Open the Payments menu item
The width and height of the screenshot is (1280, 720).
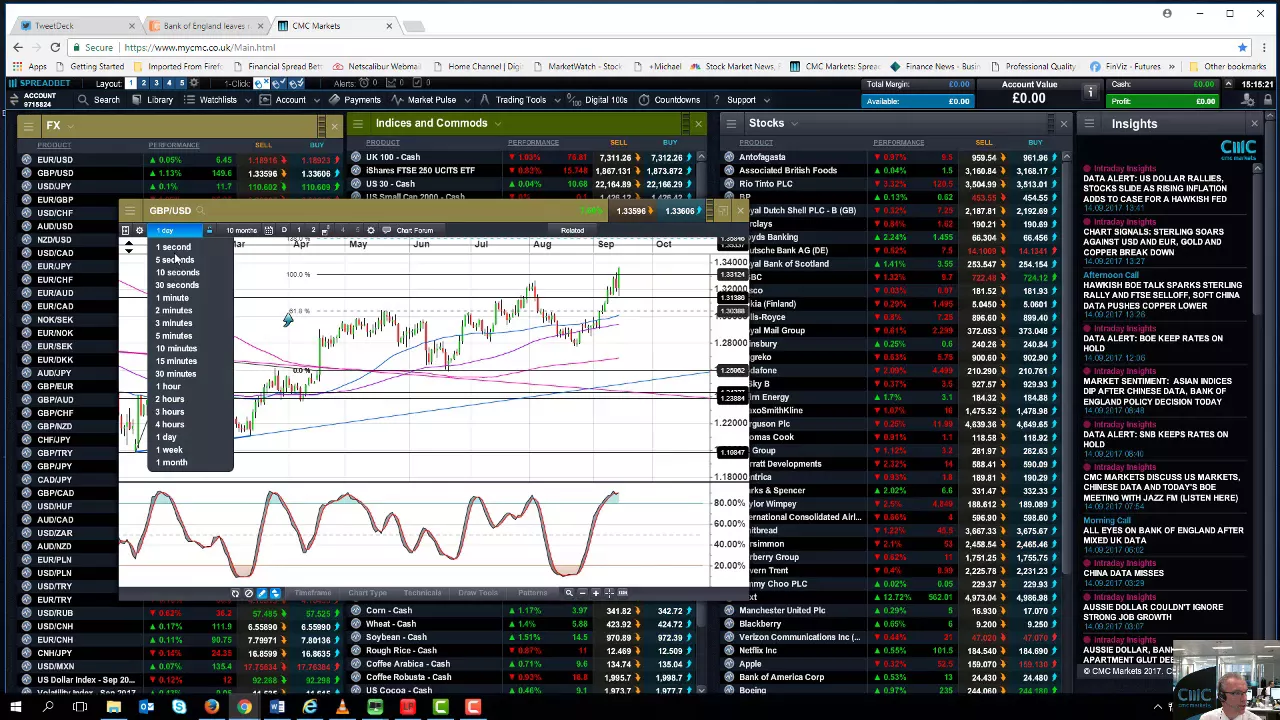pyautogui.click(x=355, y=100)
